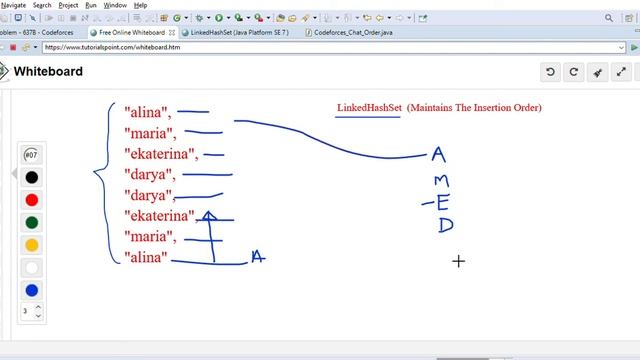The image size is (640, 360).
Task: Open the LinkedHashSet Java Platform SE 7 tab
Action: pyautogui.click(x=240, y=32)
